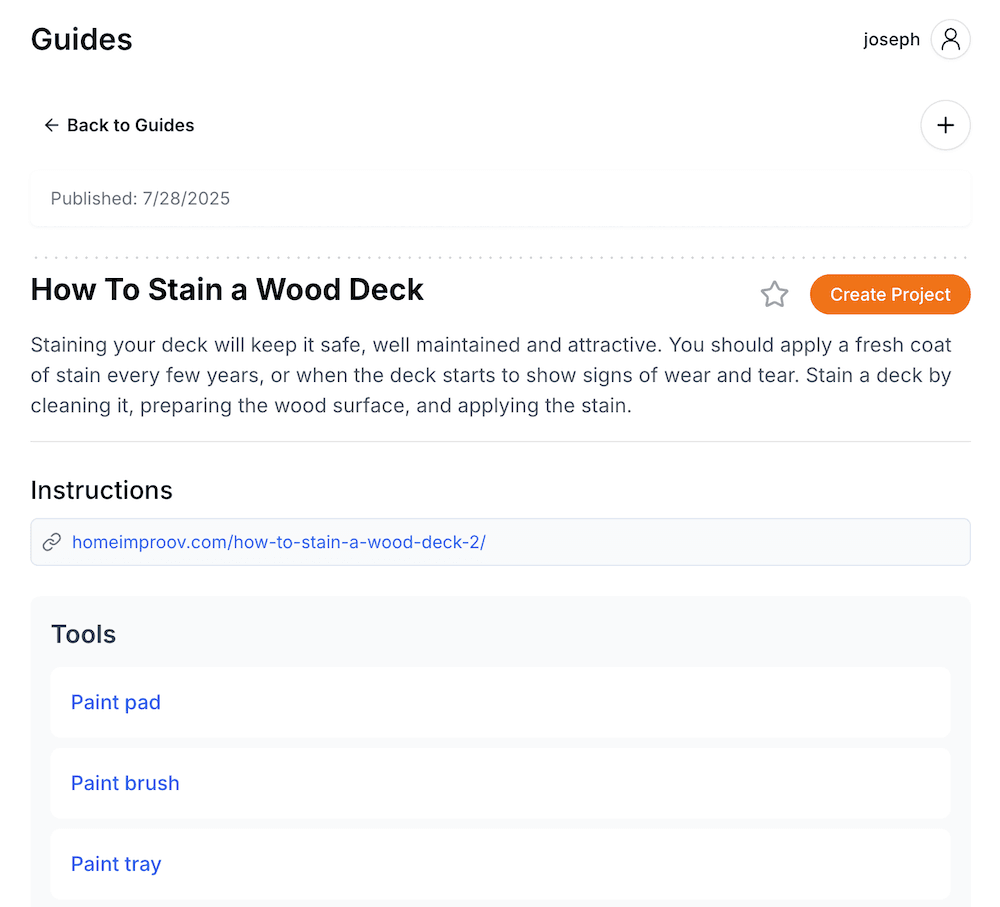Click the joseph username label
1000x907 pixels.
[891, 40]
